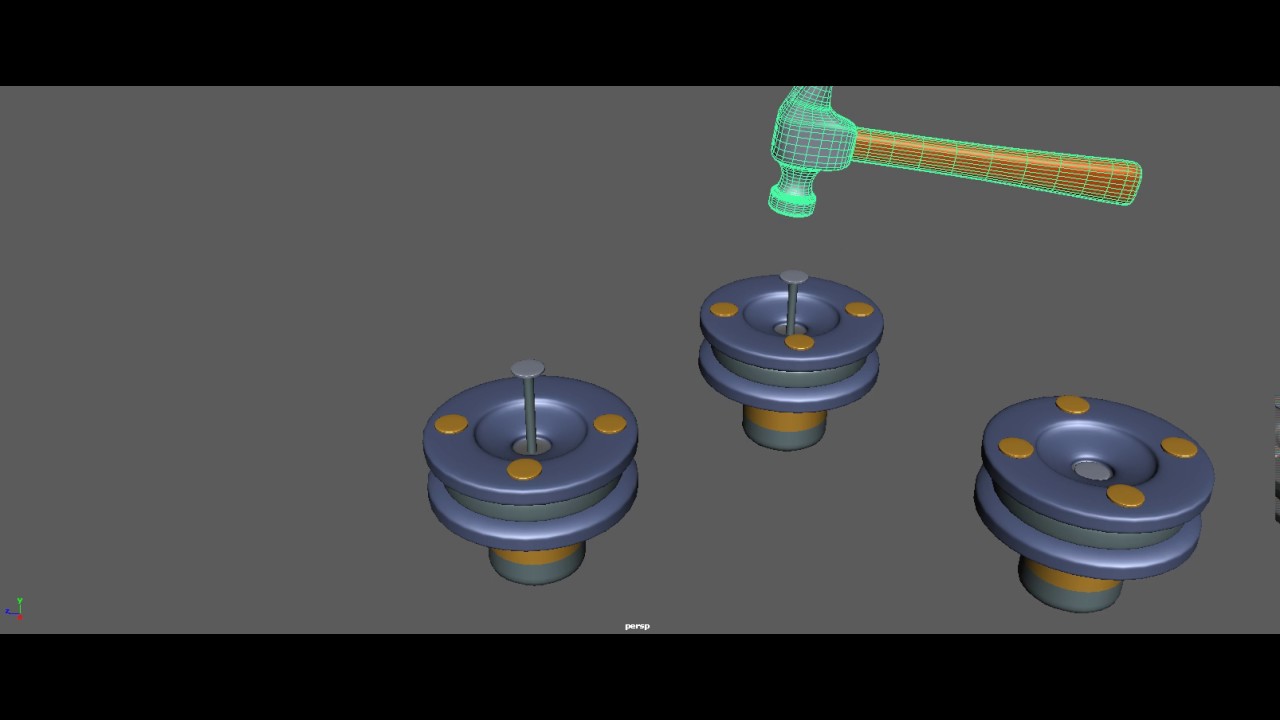Click the XYZ axis orientation gizmo
Image resolution: width=1280 pixels, height=720 pixels.
coord(15,608)
